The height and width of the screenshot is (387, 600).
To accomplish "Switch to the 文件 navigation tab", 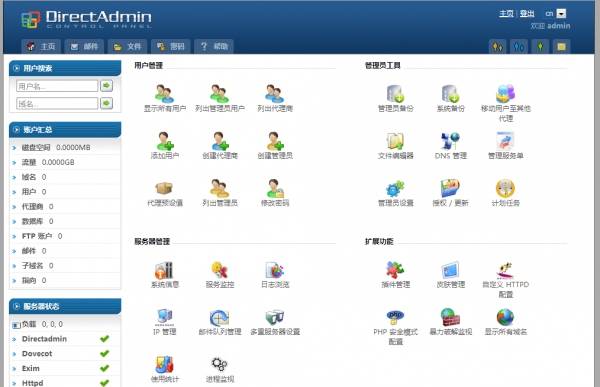I will [x=127, y=46].
